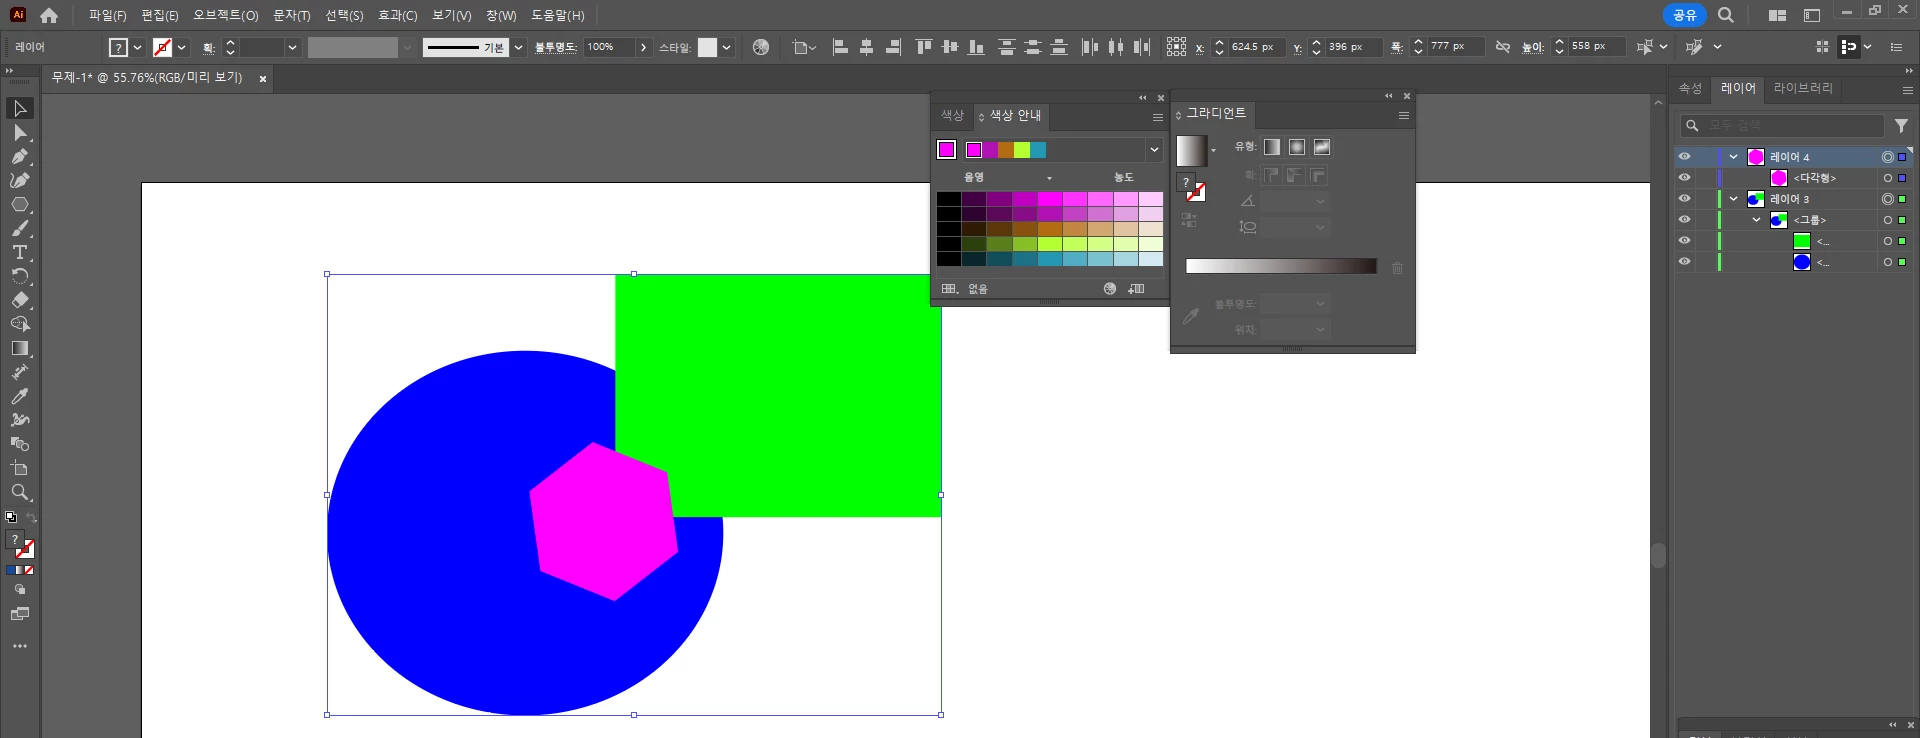
Task: Click vertical align top icon
Action: 924,47
